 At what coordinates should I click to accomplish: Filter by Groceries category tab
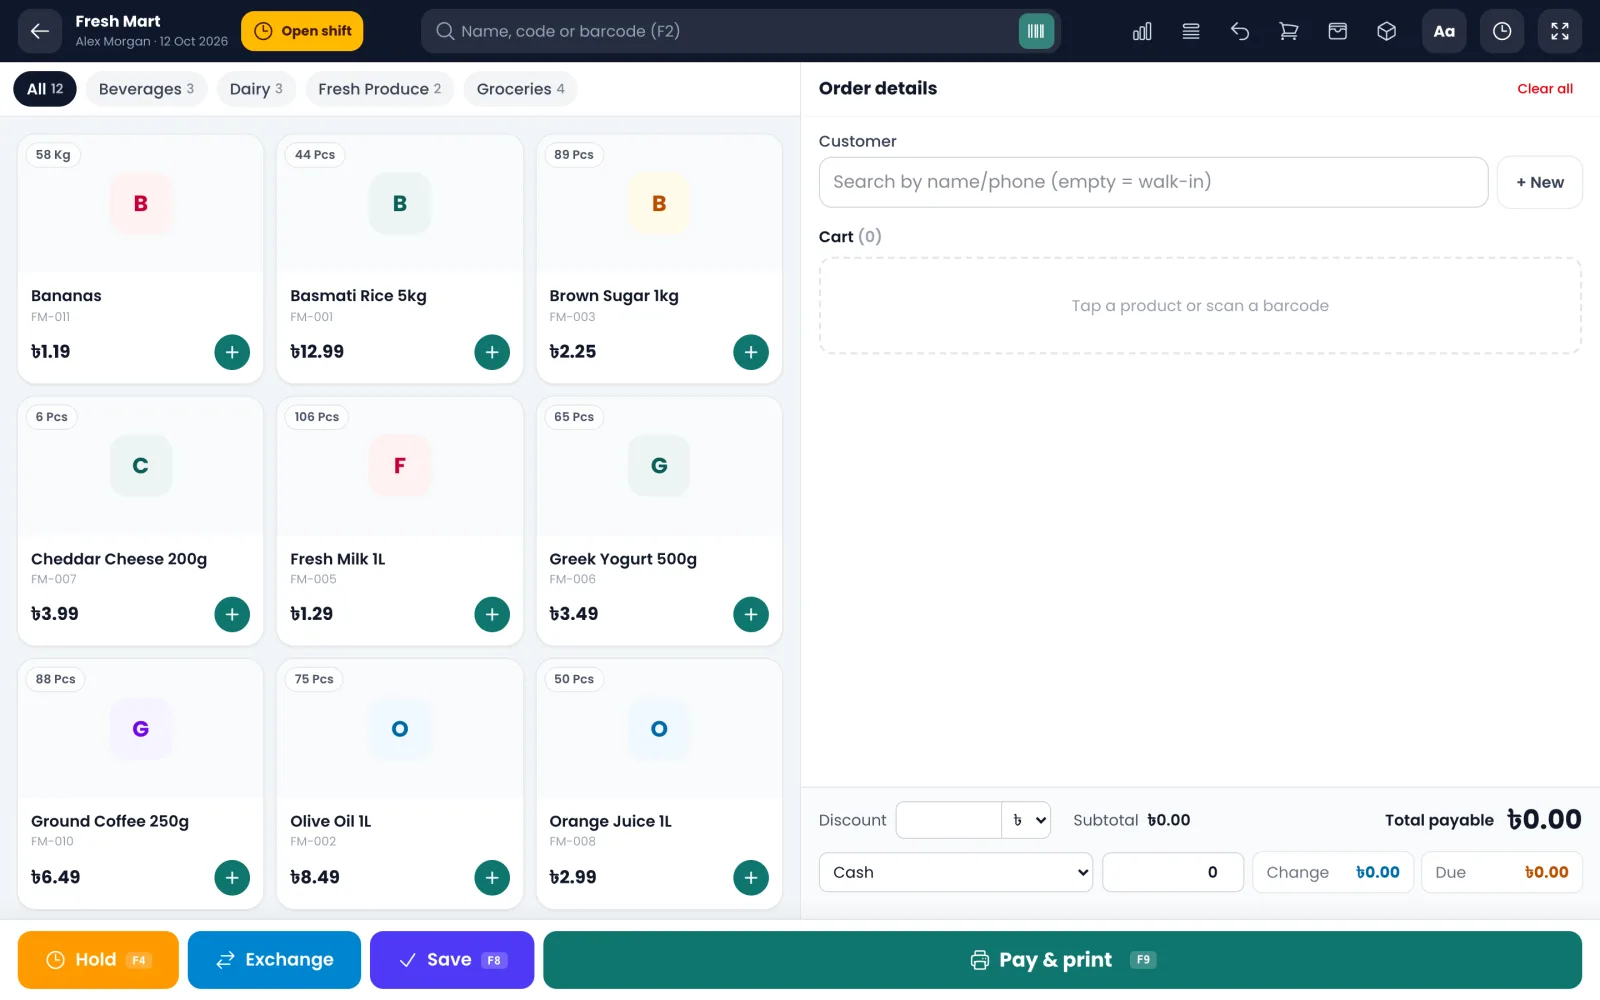[x=521, y=89]
